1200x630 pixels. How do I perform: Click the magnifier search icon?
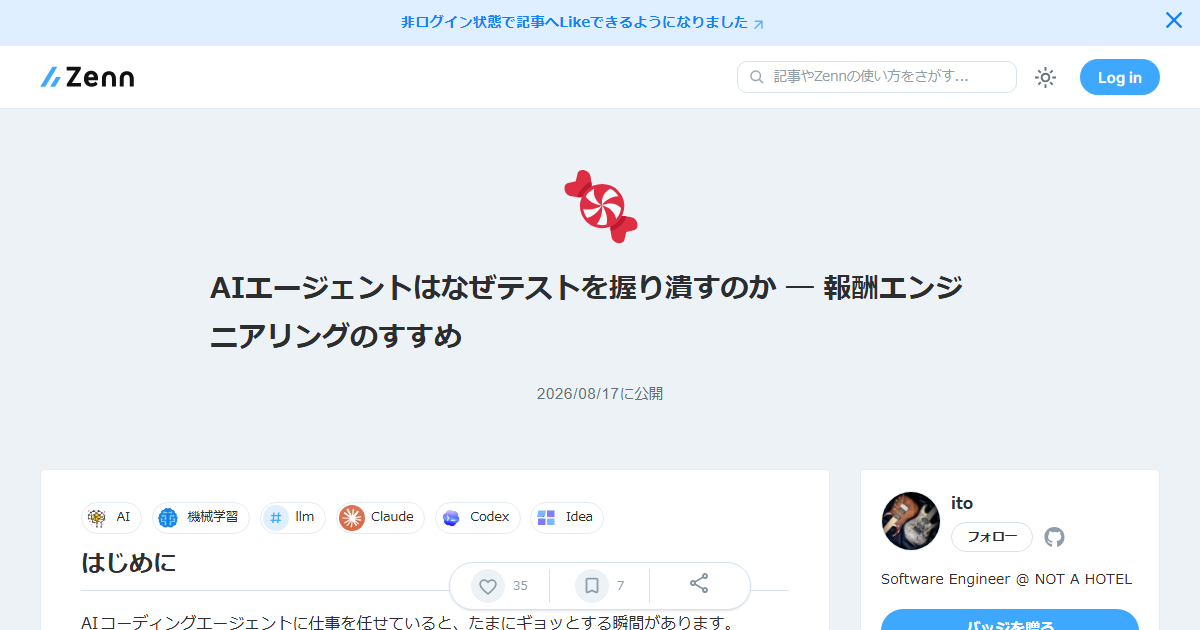(x=757, y=77)
